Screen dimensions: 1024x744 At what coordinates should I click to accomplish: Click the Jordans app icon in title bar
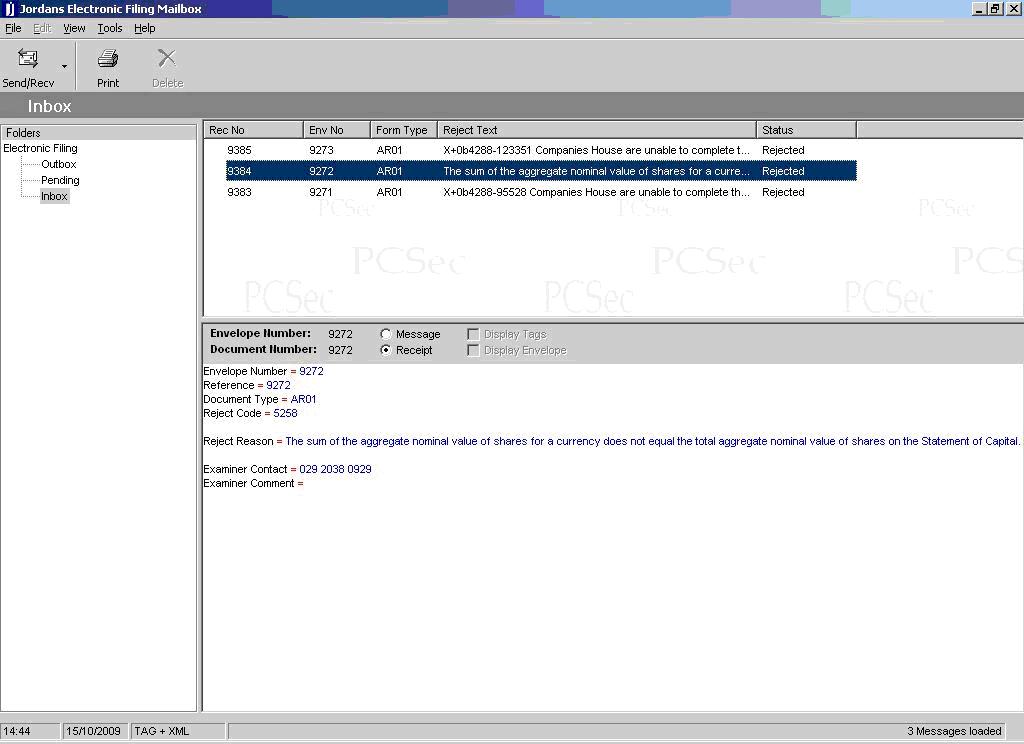(x=9, y=9)
